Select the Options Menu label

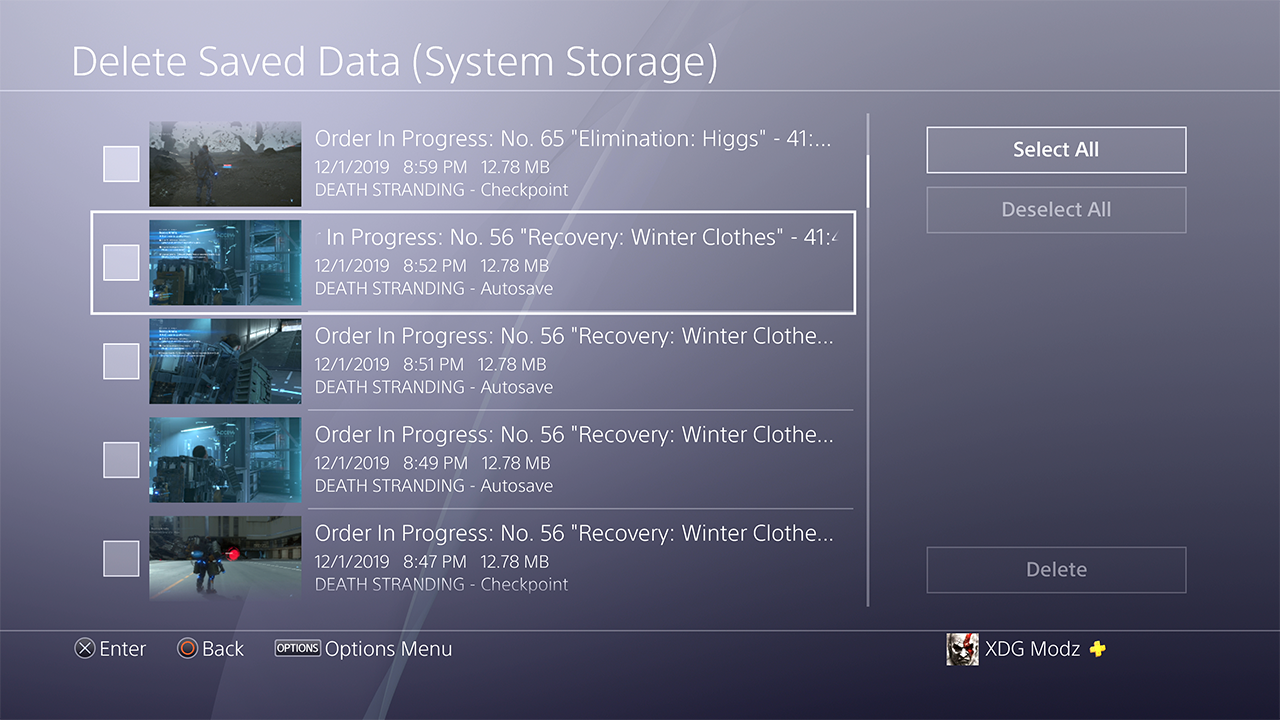389,649
